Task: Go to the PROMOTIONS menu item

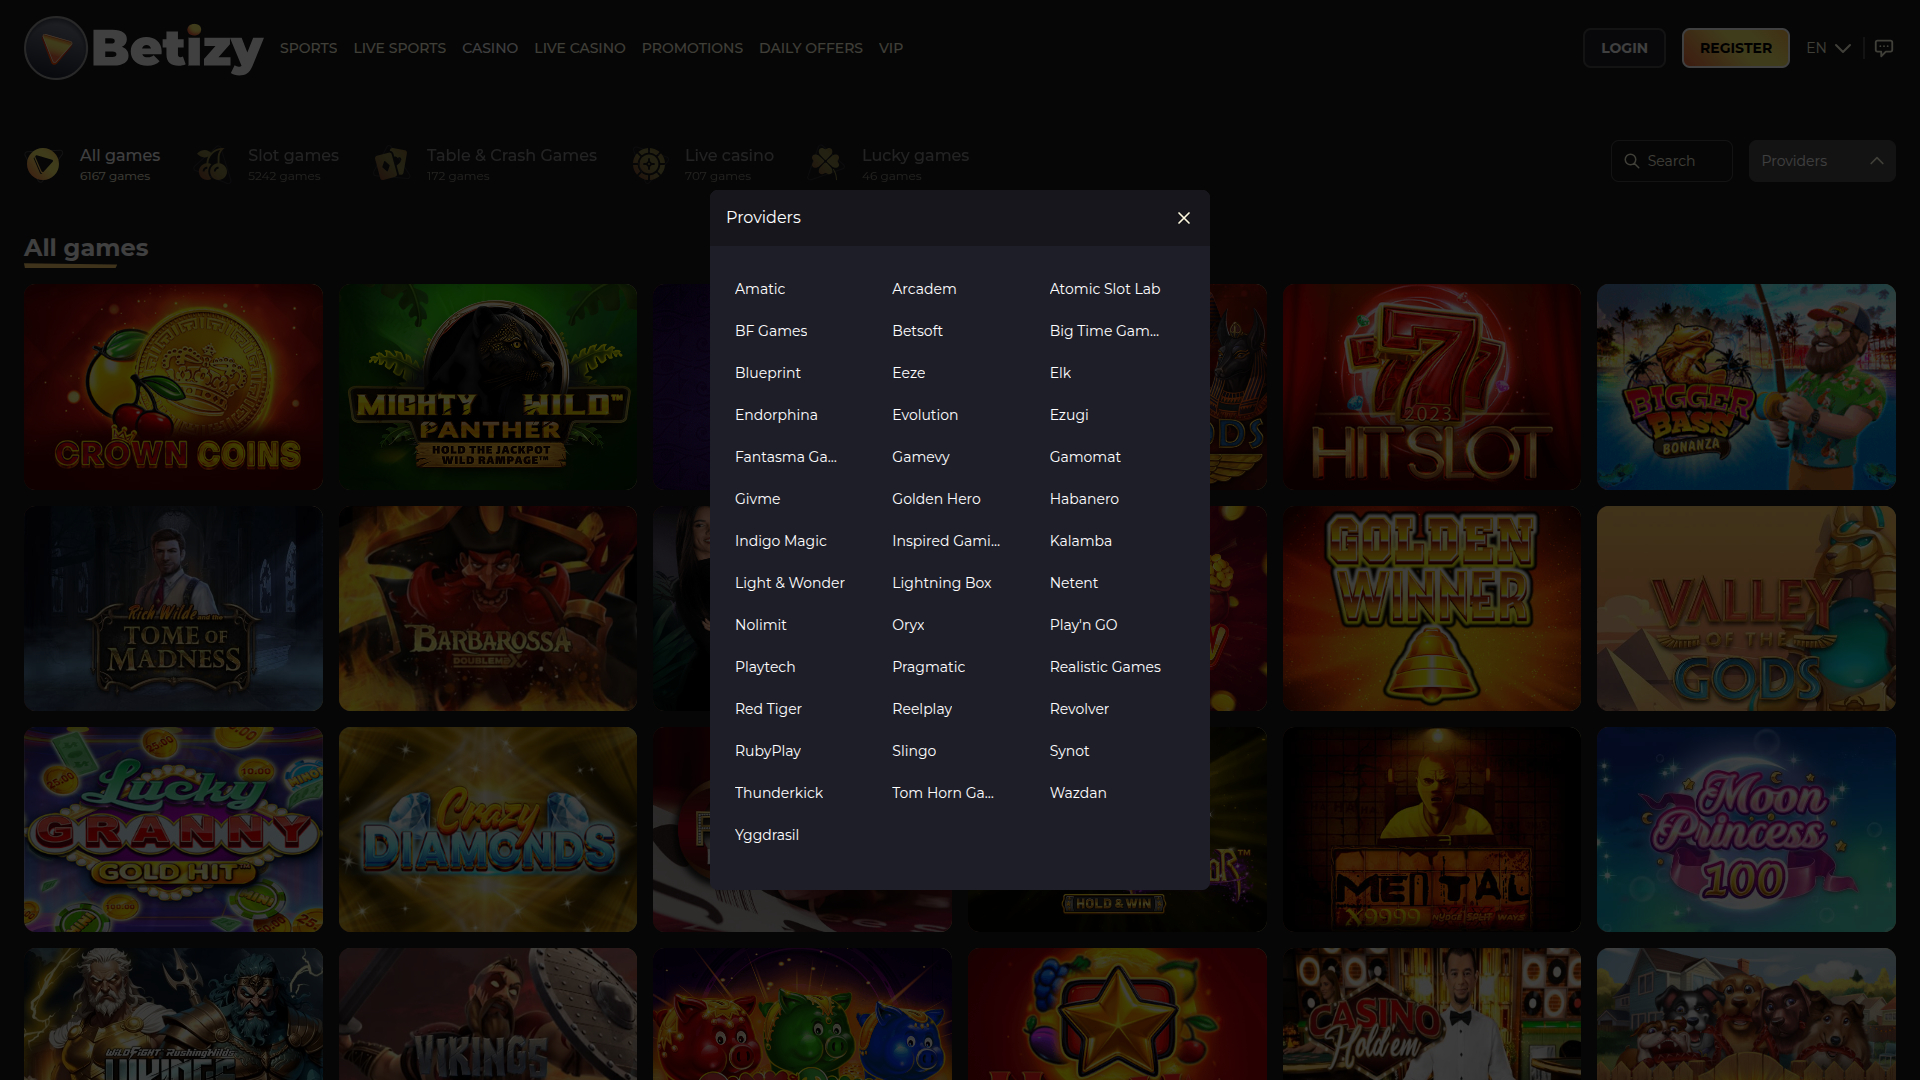Action: click(692, 47)
